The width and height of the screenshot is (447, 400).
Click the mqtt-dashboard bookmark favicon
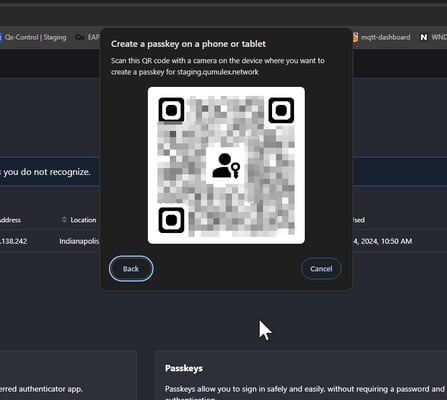pos(355,37)
